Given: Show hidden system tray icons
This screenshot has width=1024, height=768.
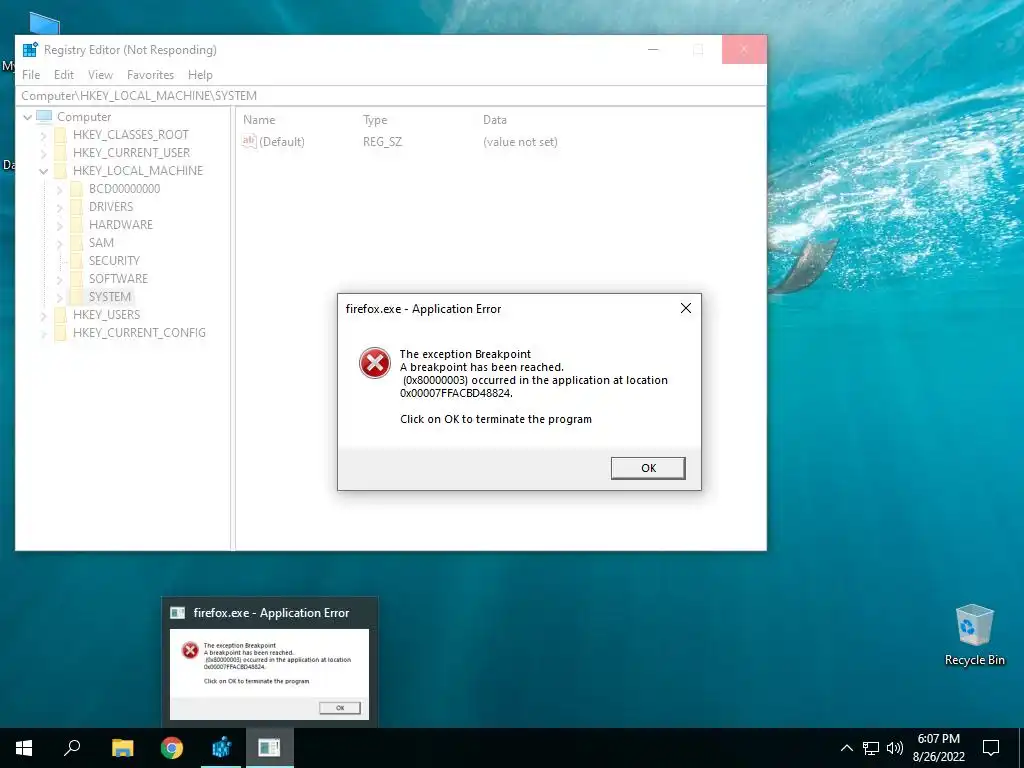Looking at the screenshot, I should click(x=846, y=748).
